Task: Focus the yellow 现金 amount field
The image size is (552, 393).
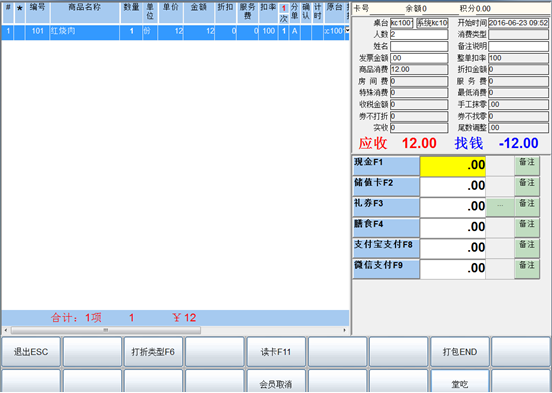Action: [x=453, y=166]
